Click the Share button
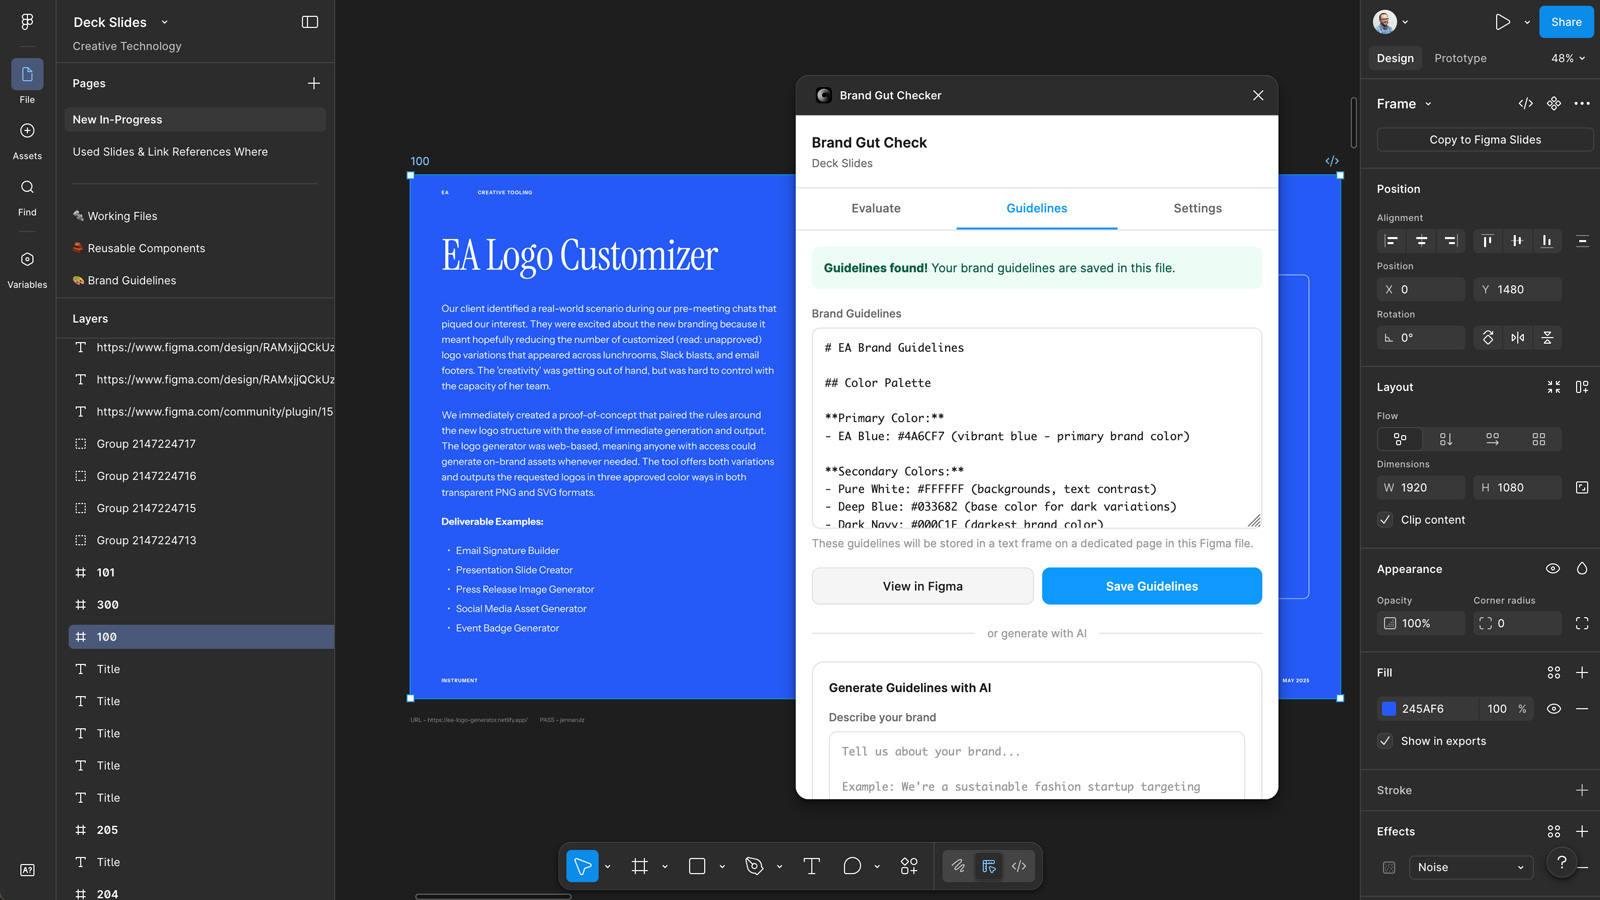The width and height of the screenshot is (1600, 900). coord(1566,22)
